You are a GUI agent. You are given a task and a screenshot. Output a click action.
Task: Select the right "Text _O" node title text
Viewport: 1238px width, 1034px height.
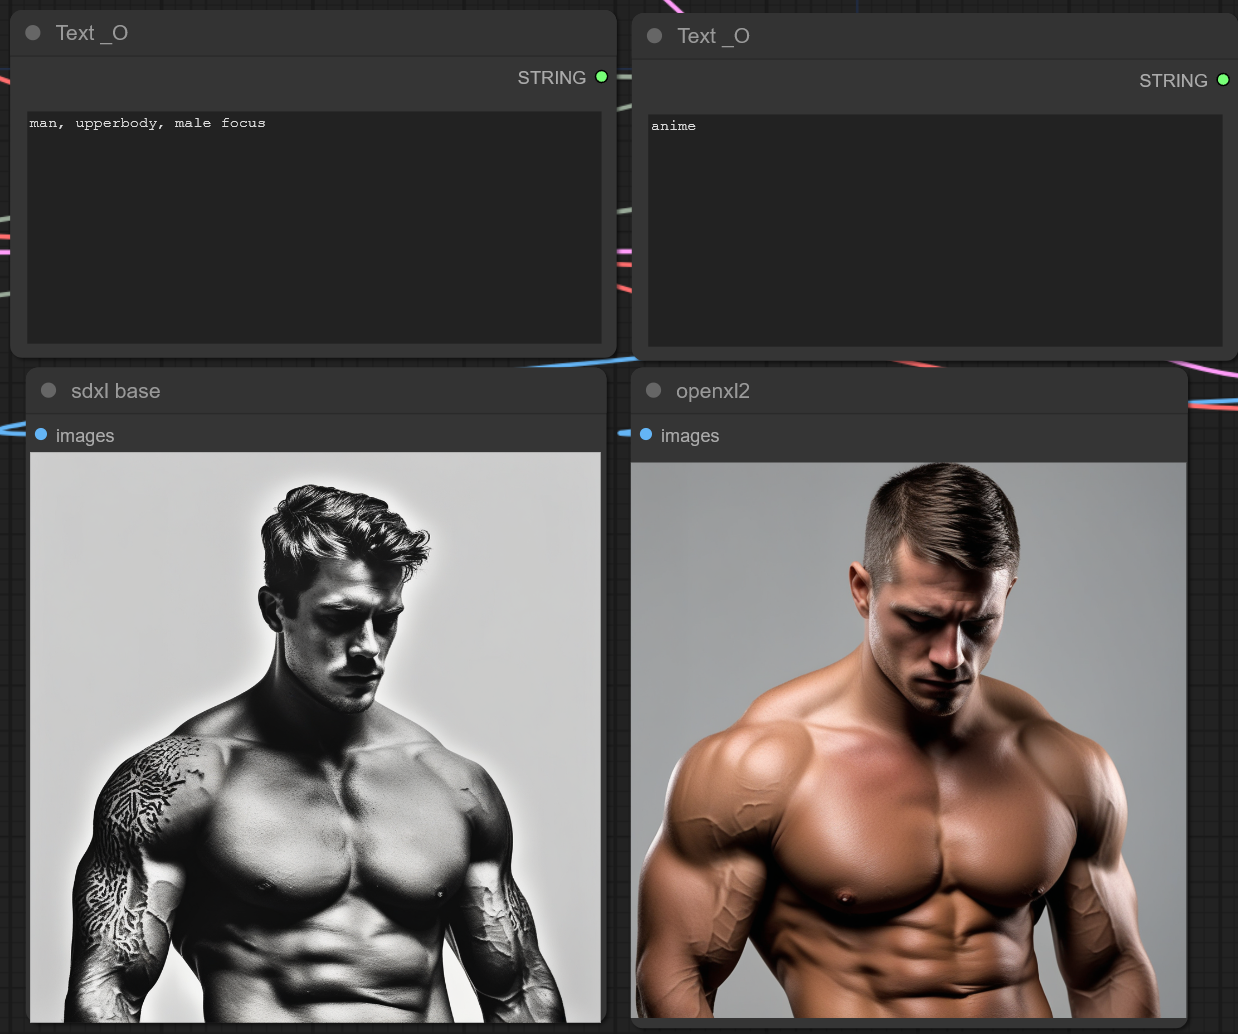point(713,36)
